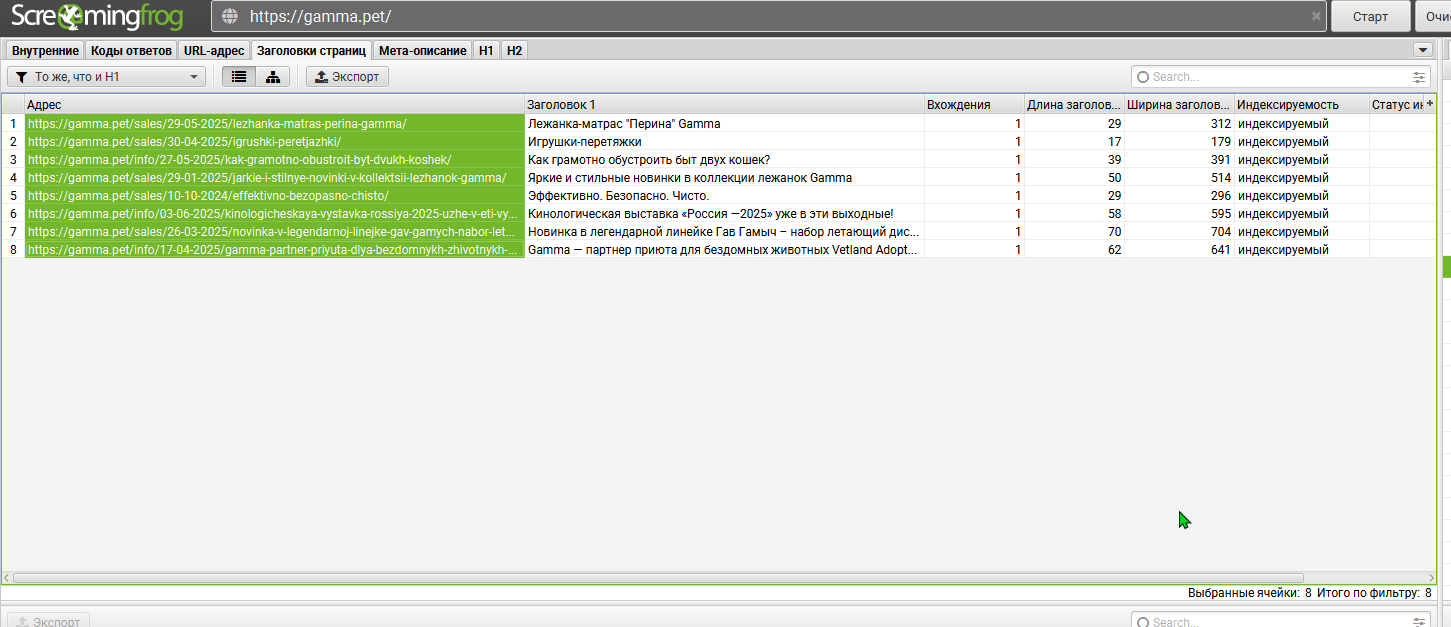Sort by Вхождения column header
Viewport: 1451px width, 627px height.
pos(974,104)
